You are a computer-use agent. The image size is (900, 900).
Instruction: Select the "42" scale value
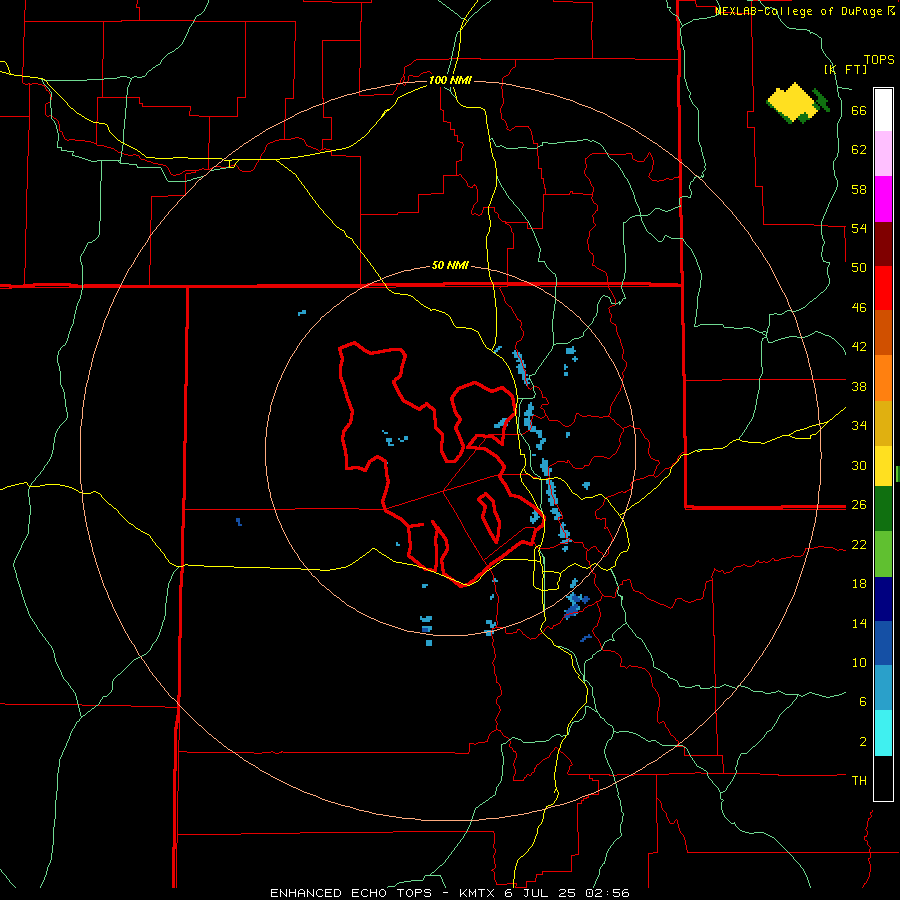pyautogui.click(x=859, y=347)
